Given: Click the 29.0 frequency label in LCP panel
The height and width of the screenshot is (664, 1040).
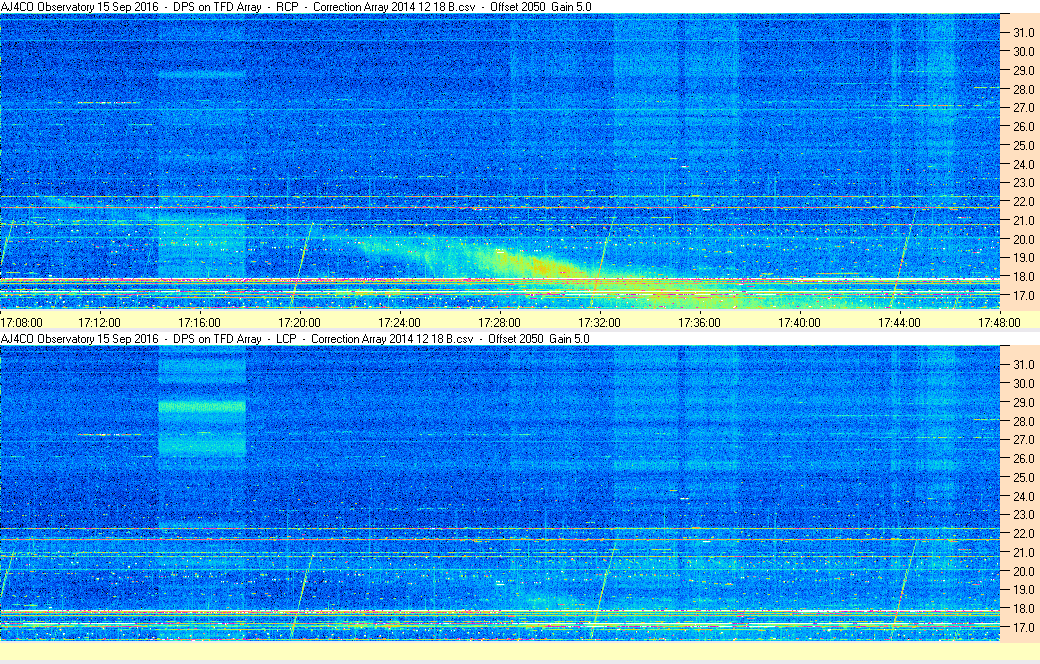Looking at the screenshot, I should (1023, 403).
